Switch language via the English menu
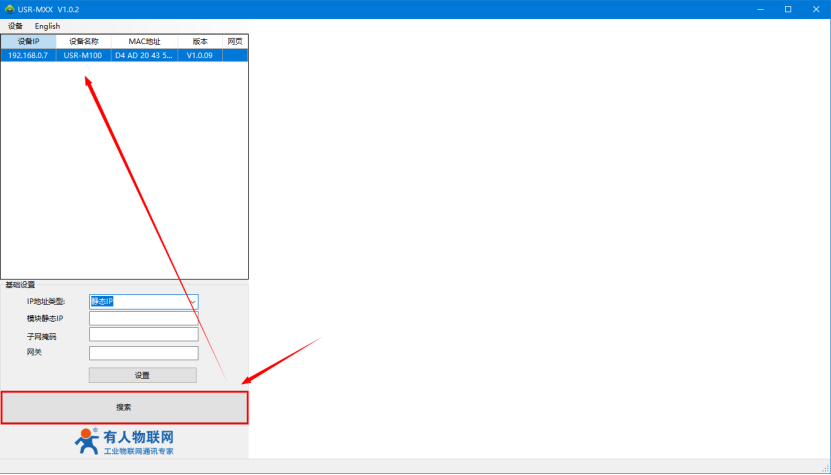Image resolution: width=831 pixels, height=475 pixels. click(47, 26)
